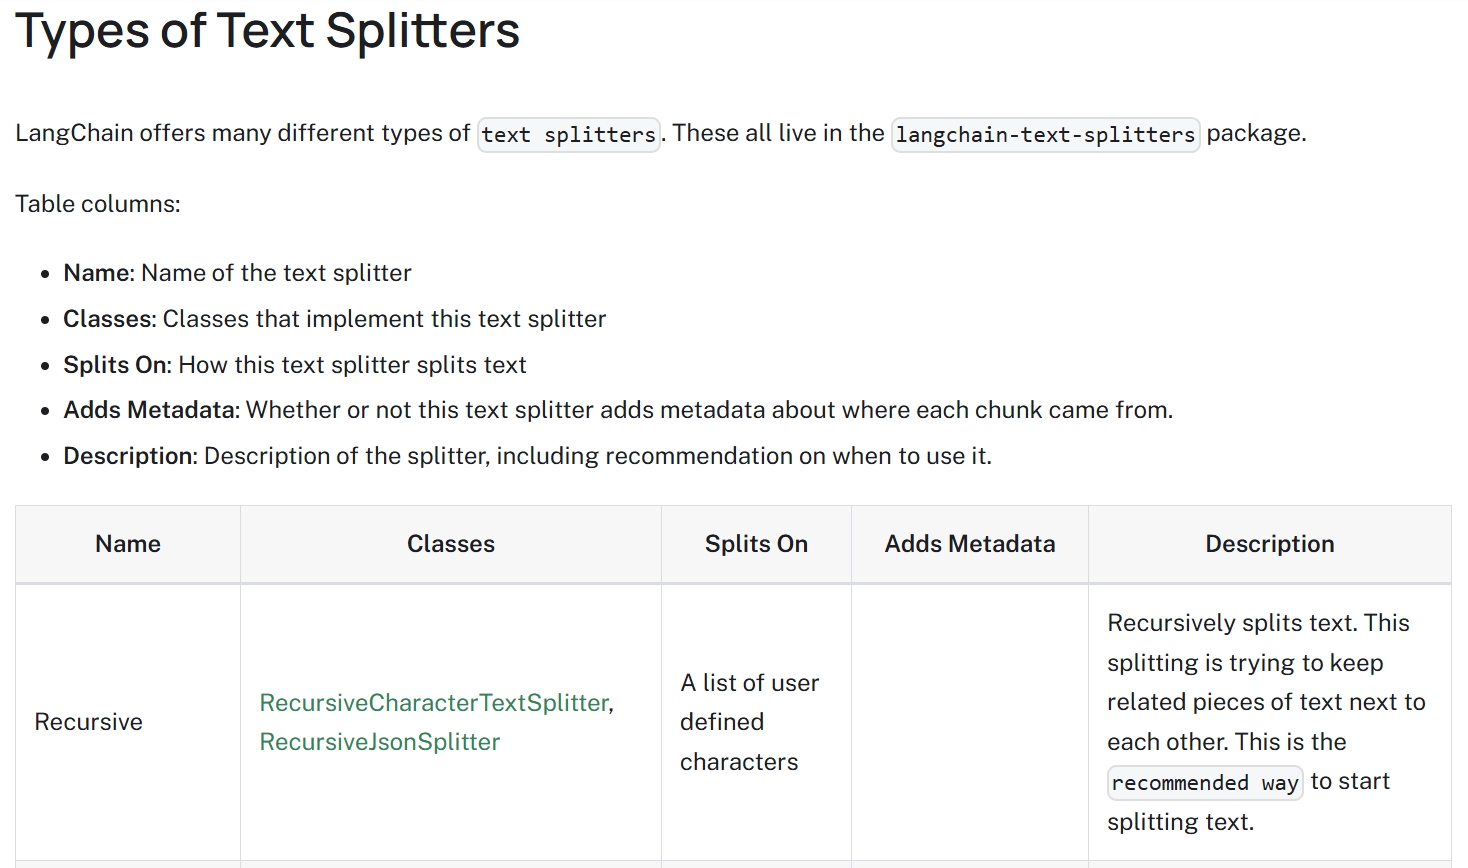The height and width of the screenshot is (868, 1468).
Task: Open the RecursiveCharacterTextSplitter class link
Action: pos(434,703)
